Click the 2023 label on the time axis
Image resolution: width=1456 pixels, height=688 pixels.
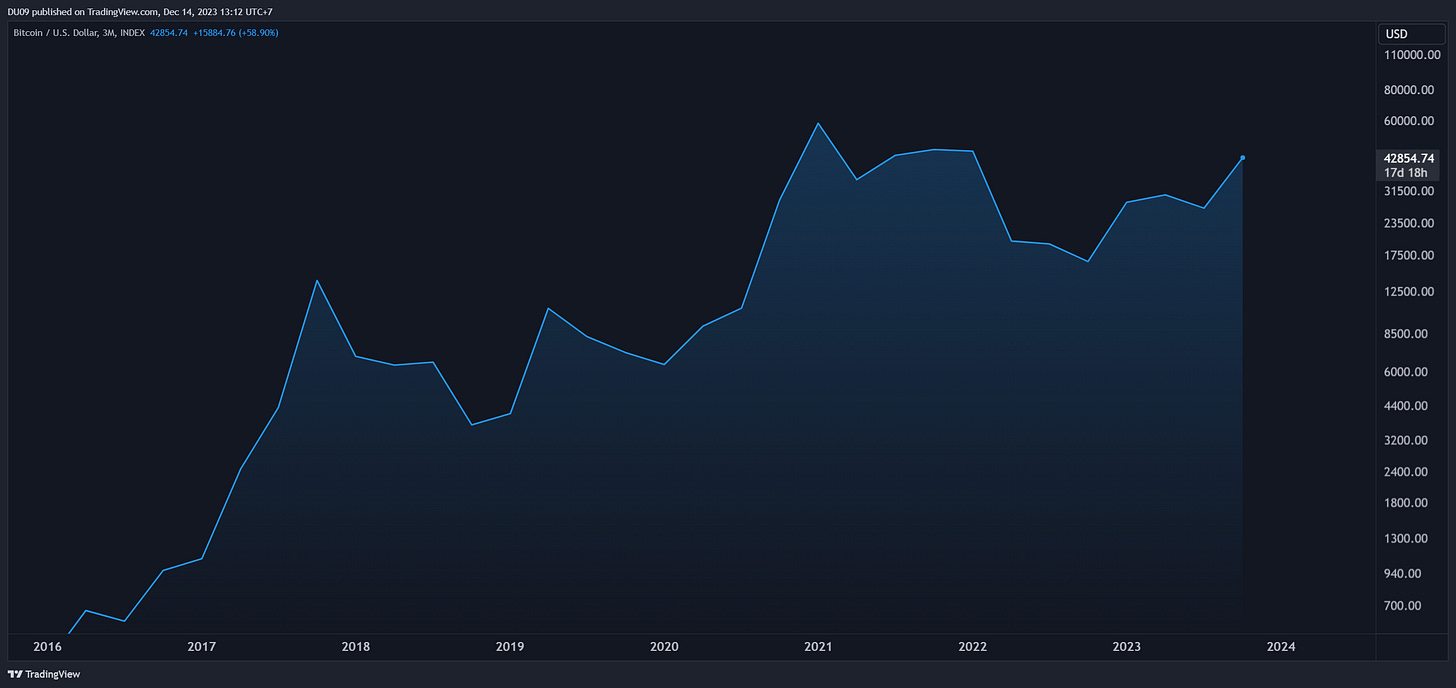click(x=1127, y=647)
